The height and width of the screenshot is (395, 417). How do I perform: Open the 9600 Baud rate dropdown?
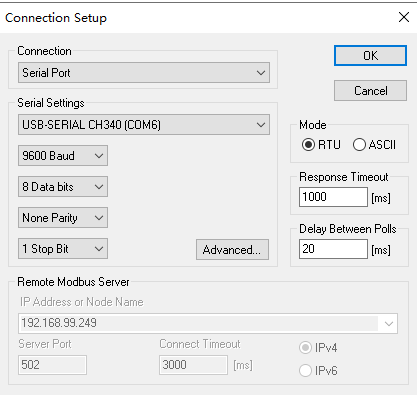point(63,155)
